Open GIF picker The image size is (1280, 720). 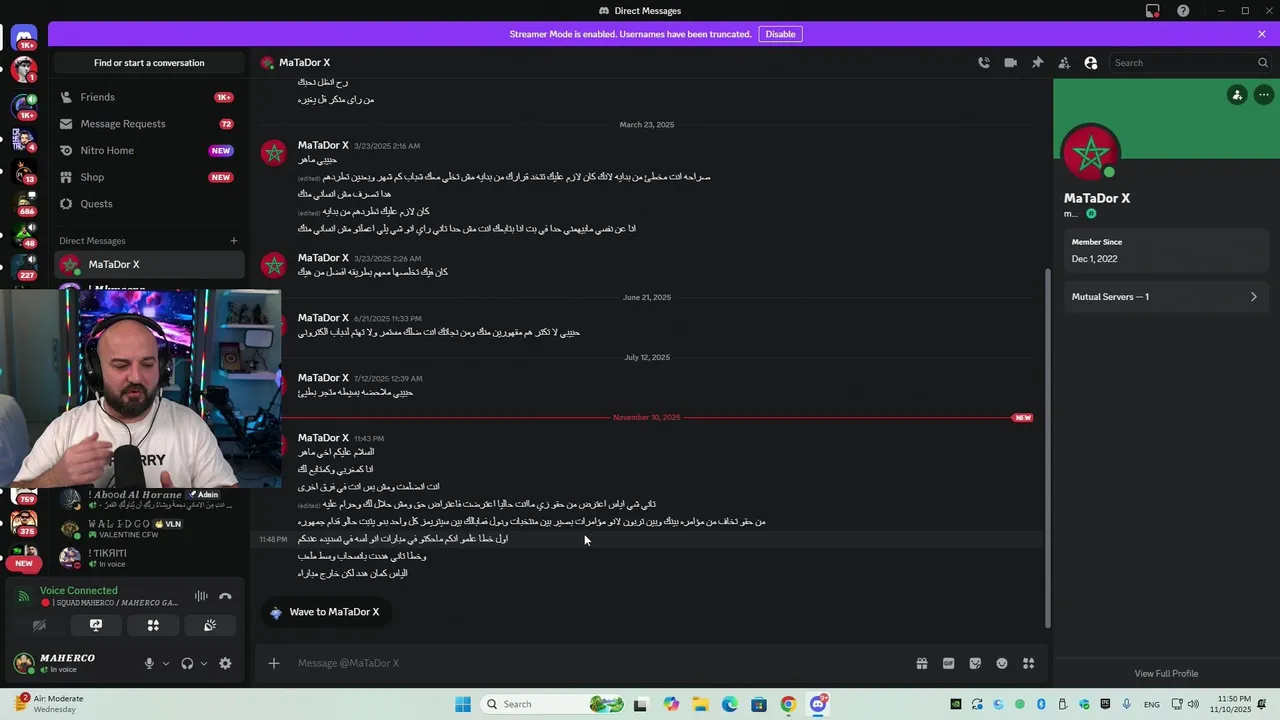949,663
